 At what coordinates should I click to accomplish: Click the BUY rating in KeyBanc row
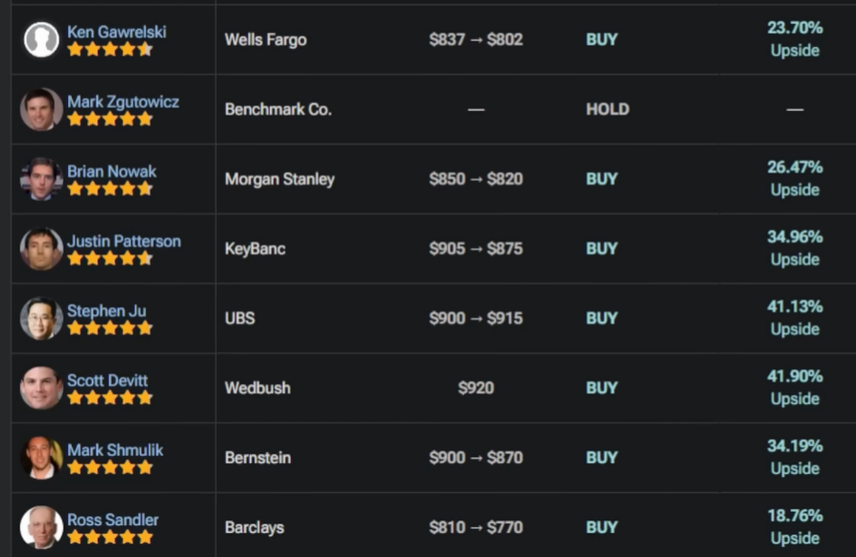tap(602, 248)
